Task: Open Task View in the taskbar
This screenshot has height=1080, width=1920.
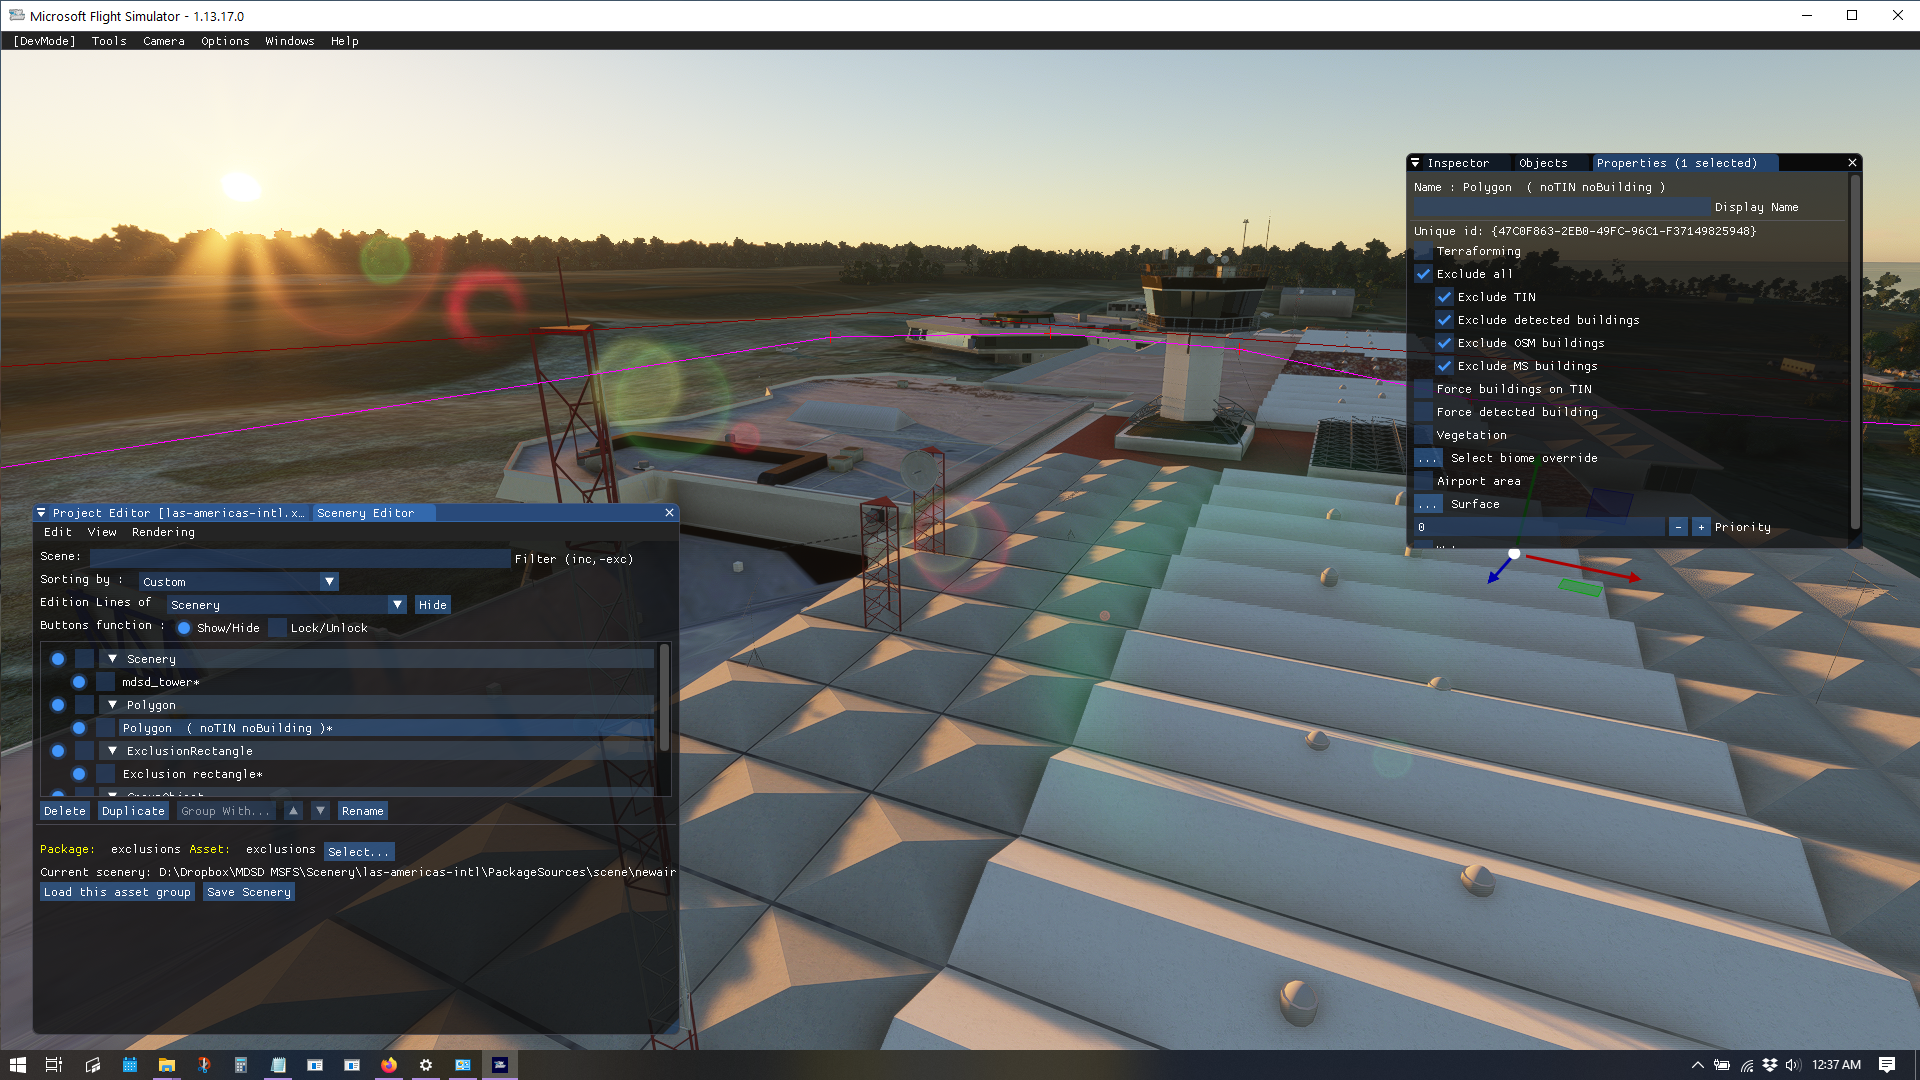Action: pyautogui.click(x=54, y=1065)
